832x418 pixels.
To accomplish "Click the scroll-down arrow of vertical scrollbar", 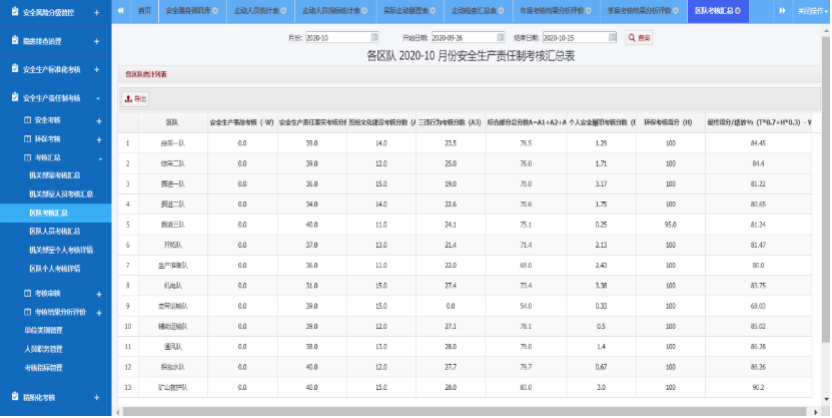I will tap(826, 399).
